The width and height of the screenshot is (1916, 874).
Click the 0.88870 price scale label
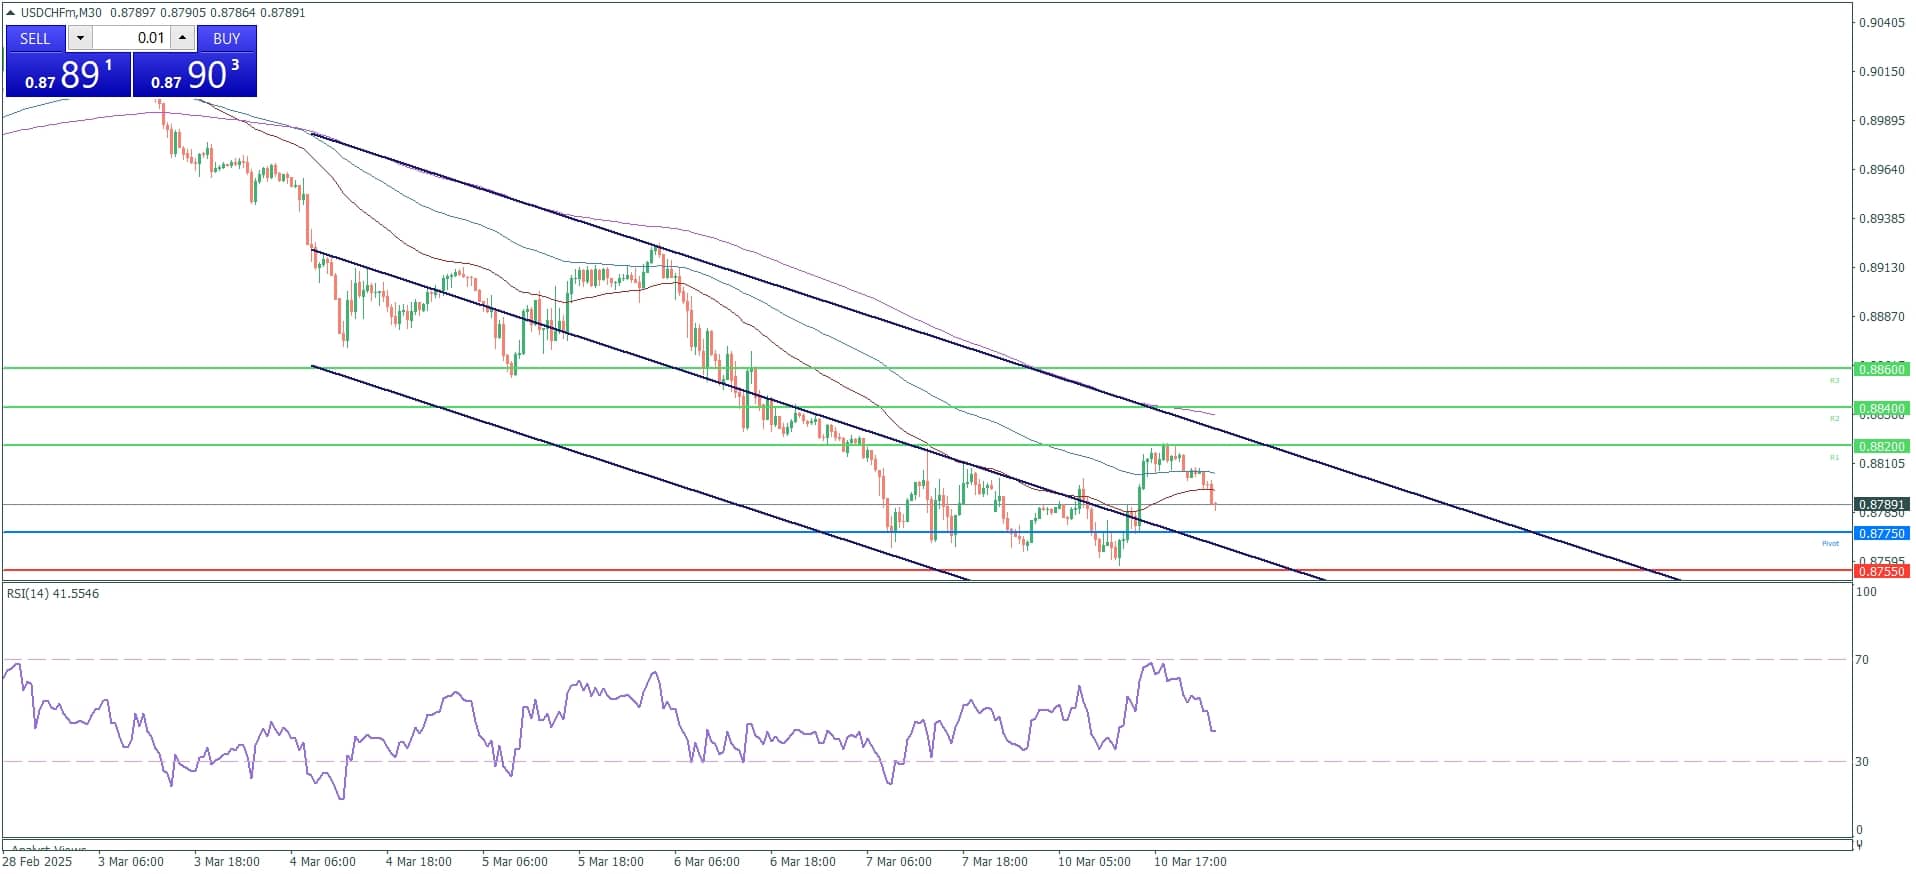pos(1881,316)
